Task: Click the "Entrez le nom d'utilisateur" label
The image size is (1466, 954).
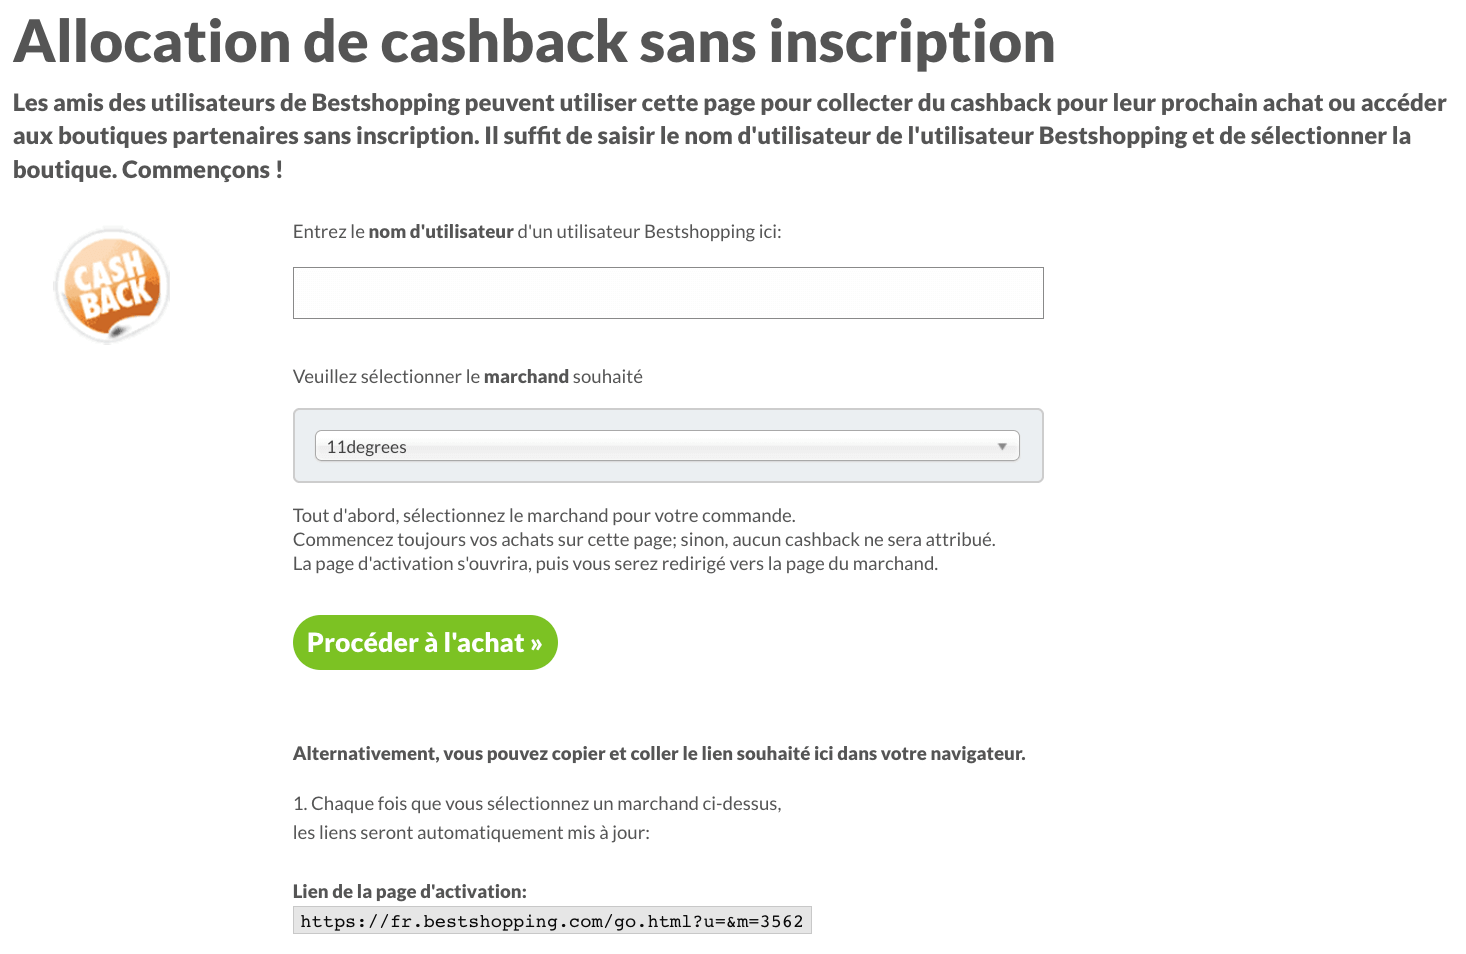Action: point(536,232)
